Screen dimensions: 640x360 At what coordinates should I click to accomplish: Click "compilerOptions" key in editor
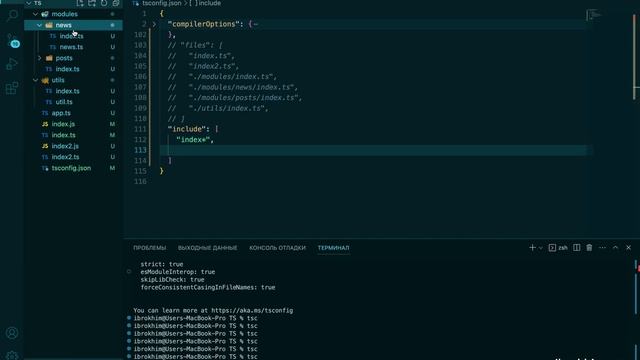(203, 24)
